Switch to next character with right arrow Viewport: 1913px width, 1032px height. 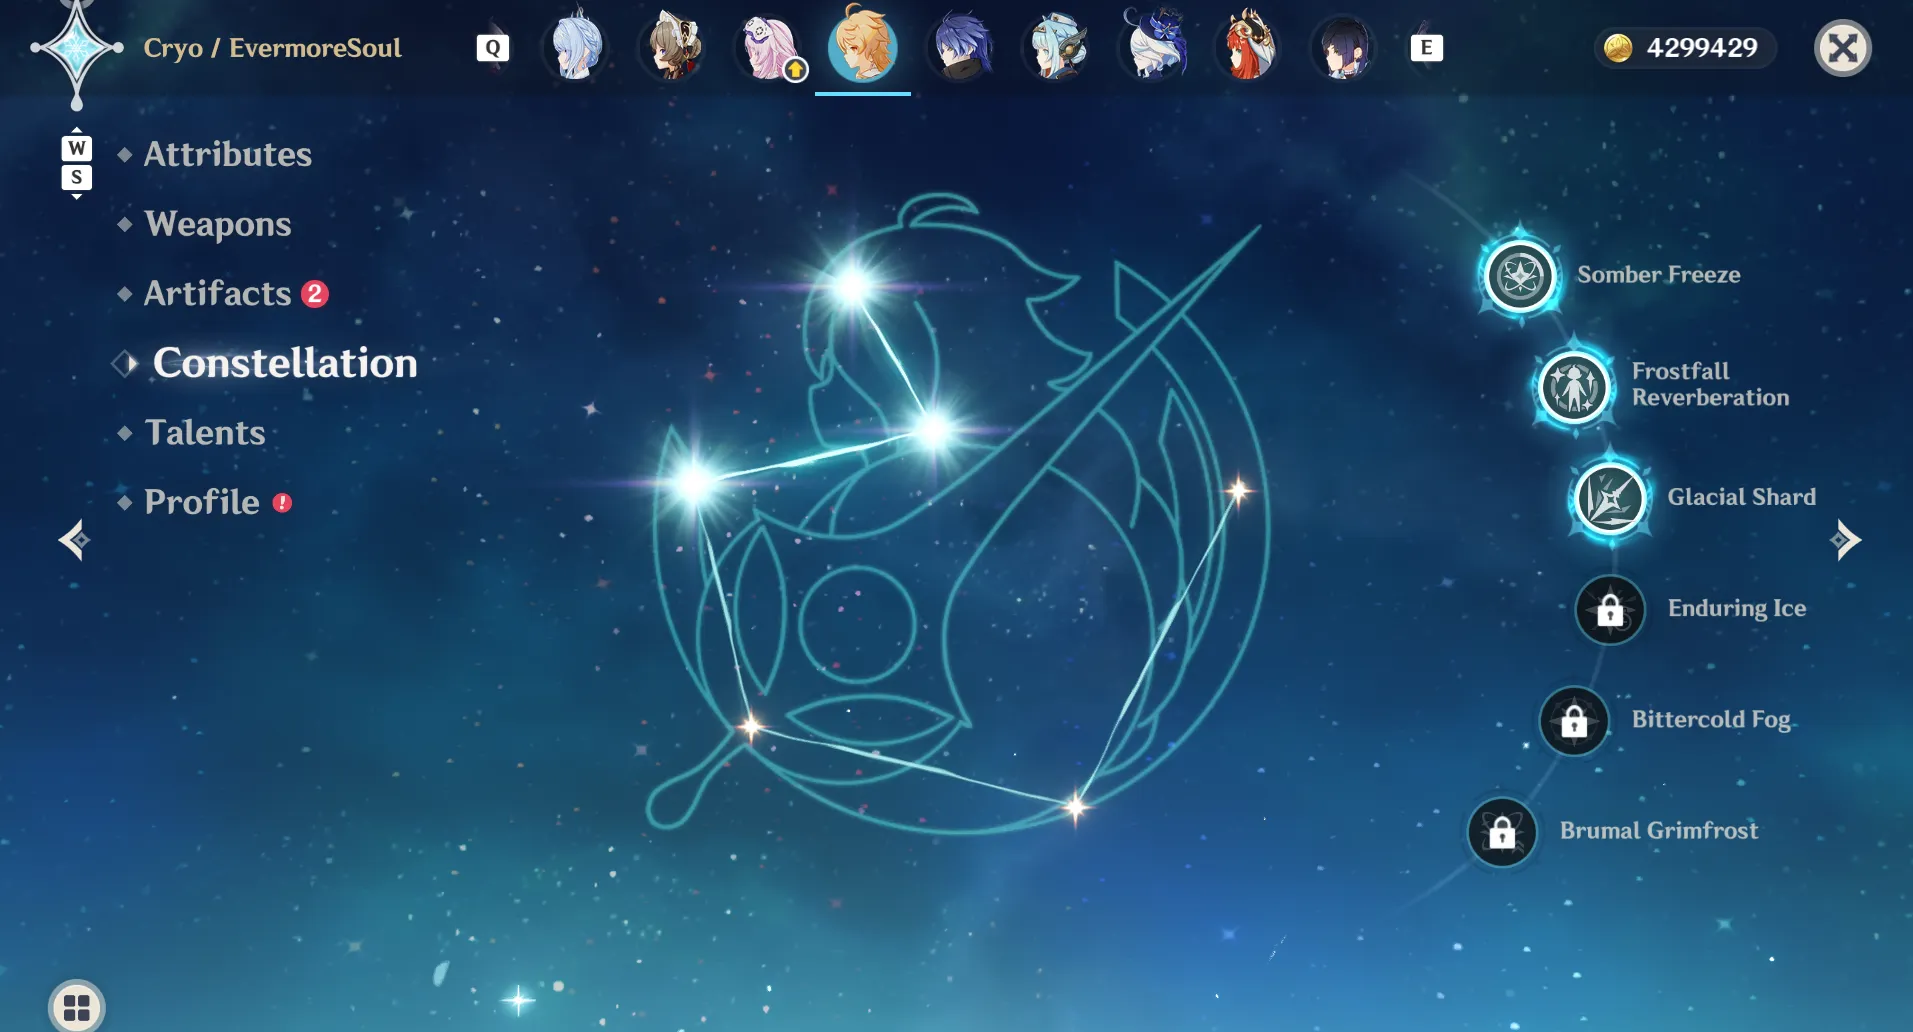tap(1845, 540)
